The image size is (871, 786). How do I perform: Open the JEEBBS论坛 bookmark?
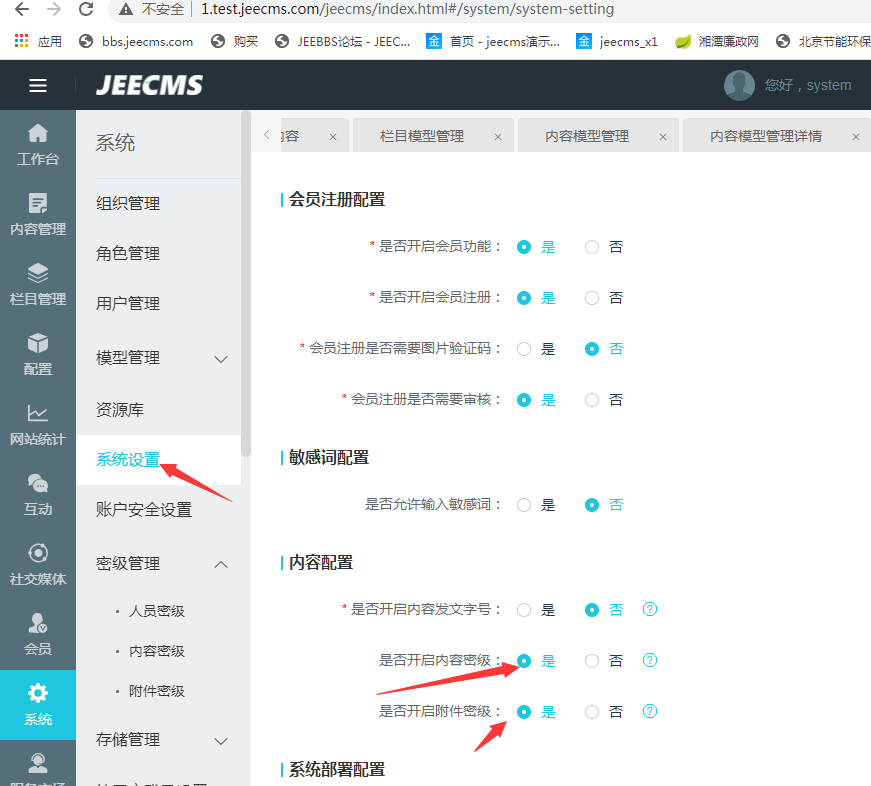click(343, 42)
